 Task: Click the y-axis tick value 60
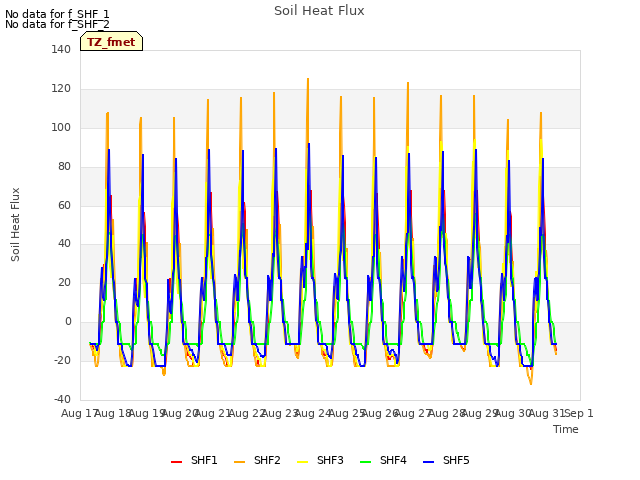click(64, 205)
